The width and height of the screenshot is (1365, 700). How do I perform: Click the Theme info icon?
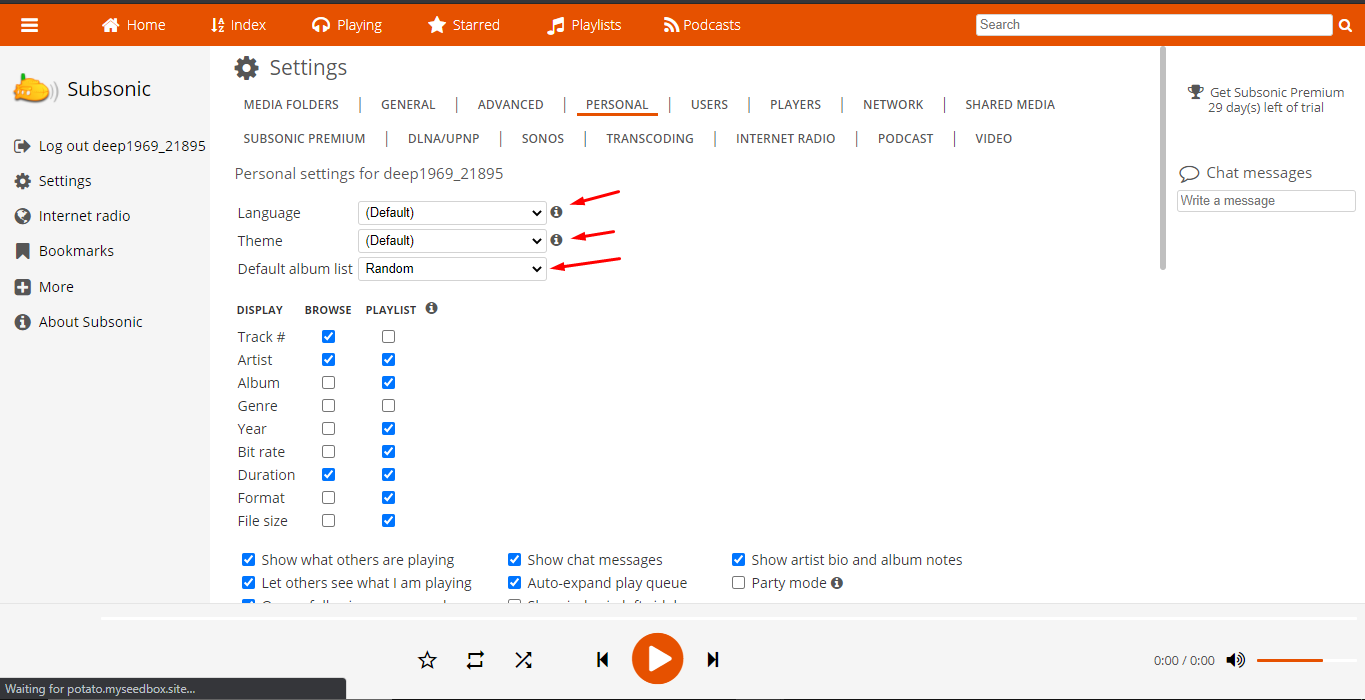[557, 240]
